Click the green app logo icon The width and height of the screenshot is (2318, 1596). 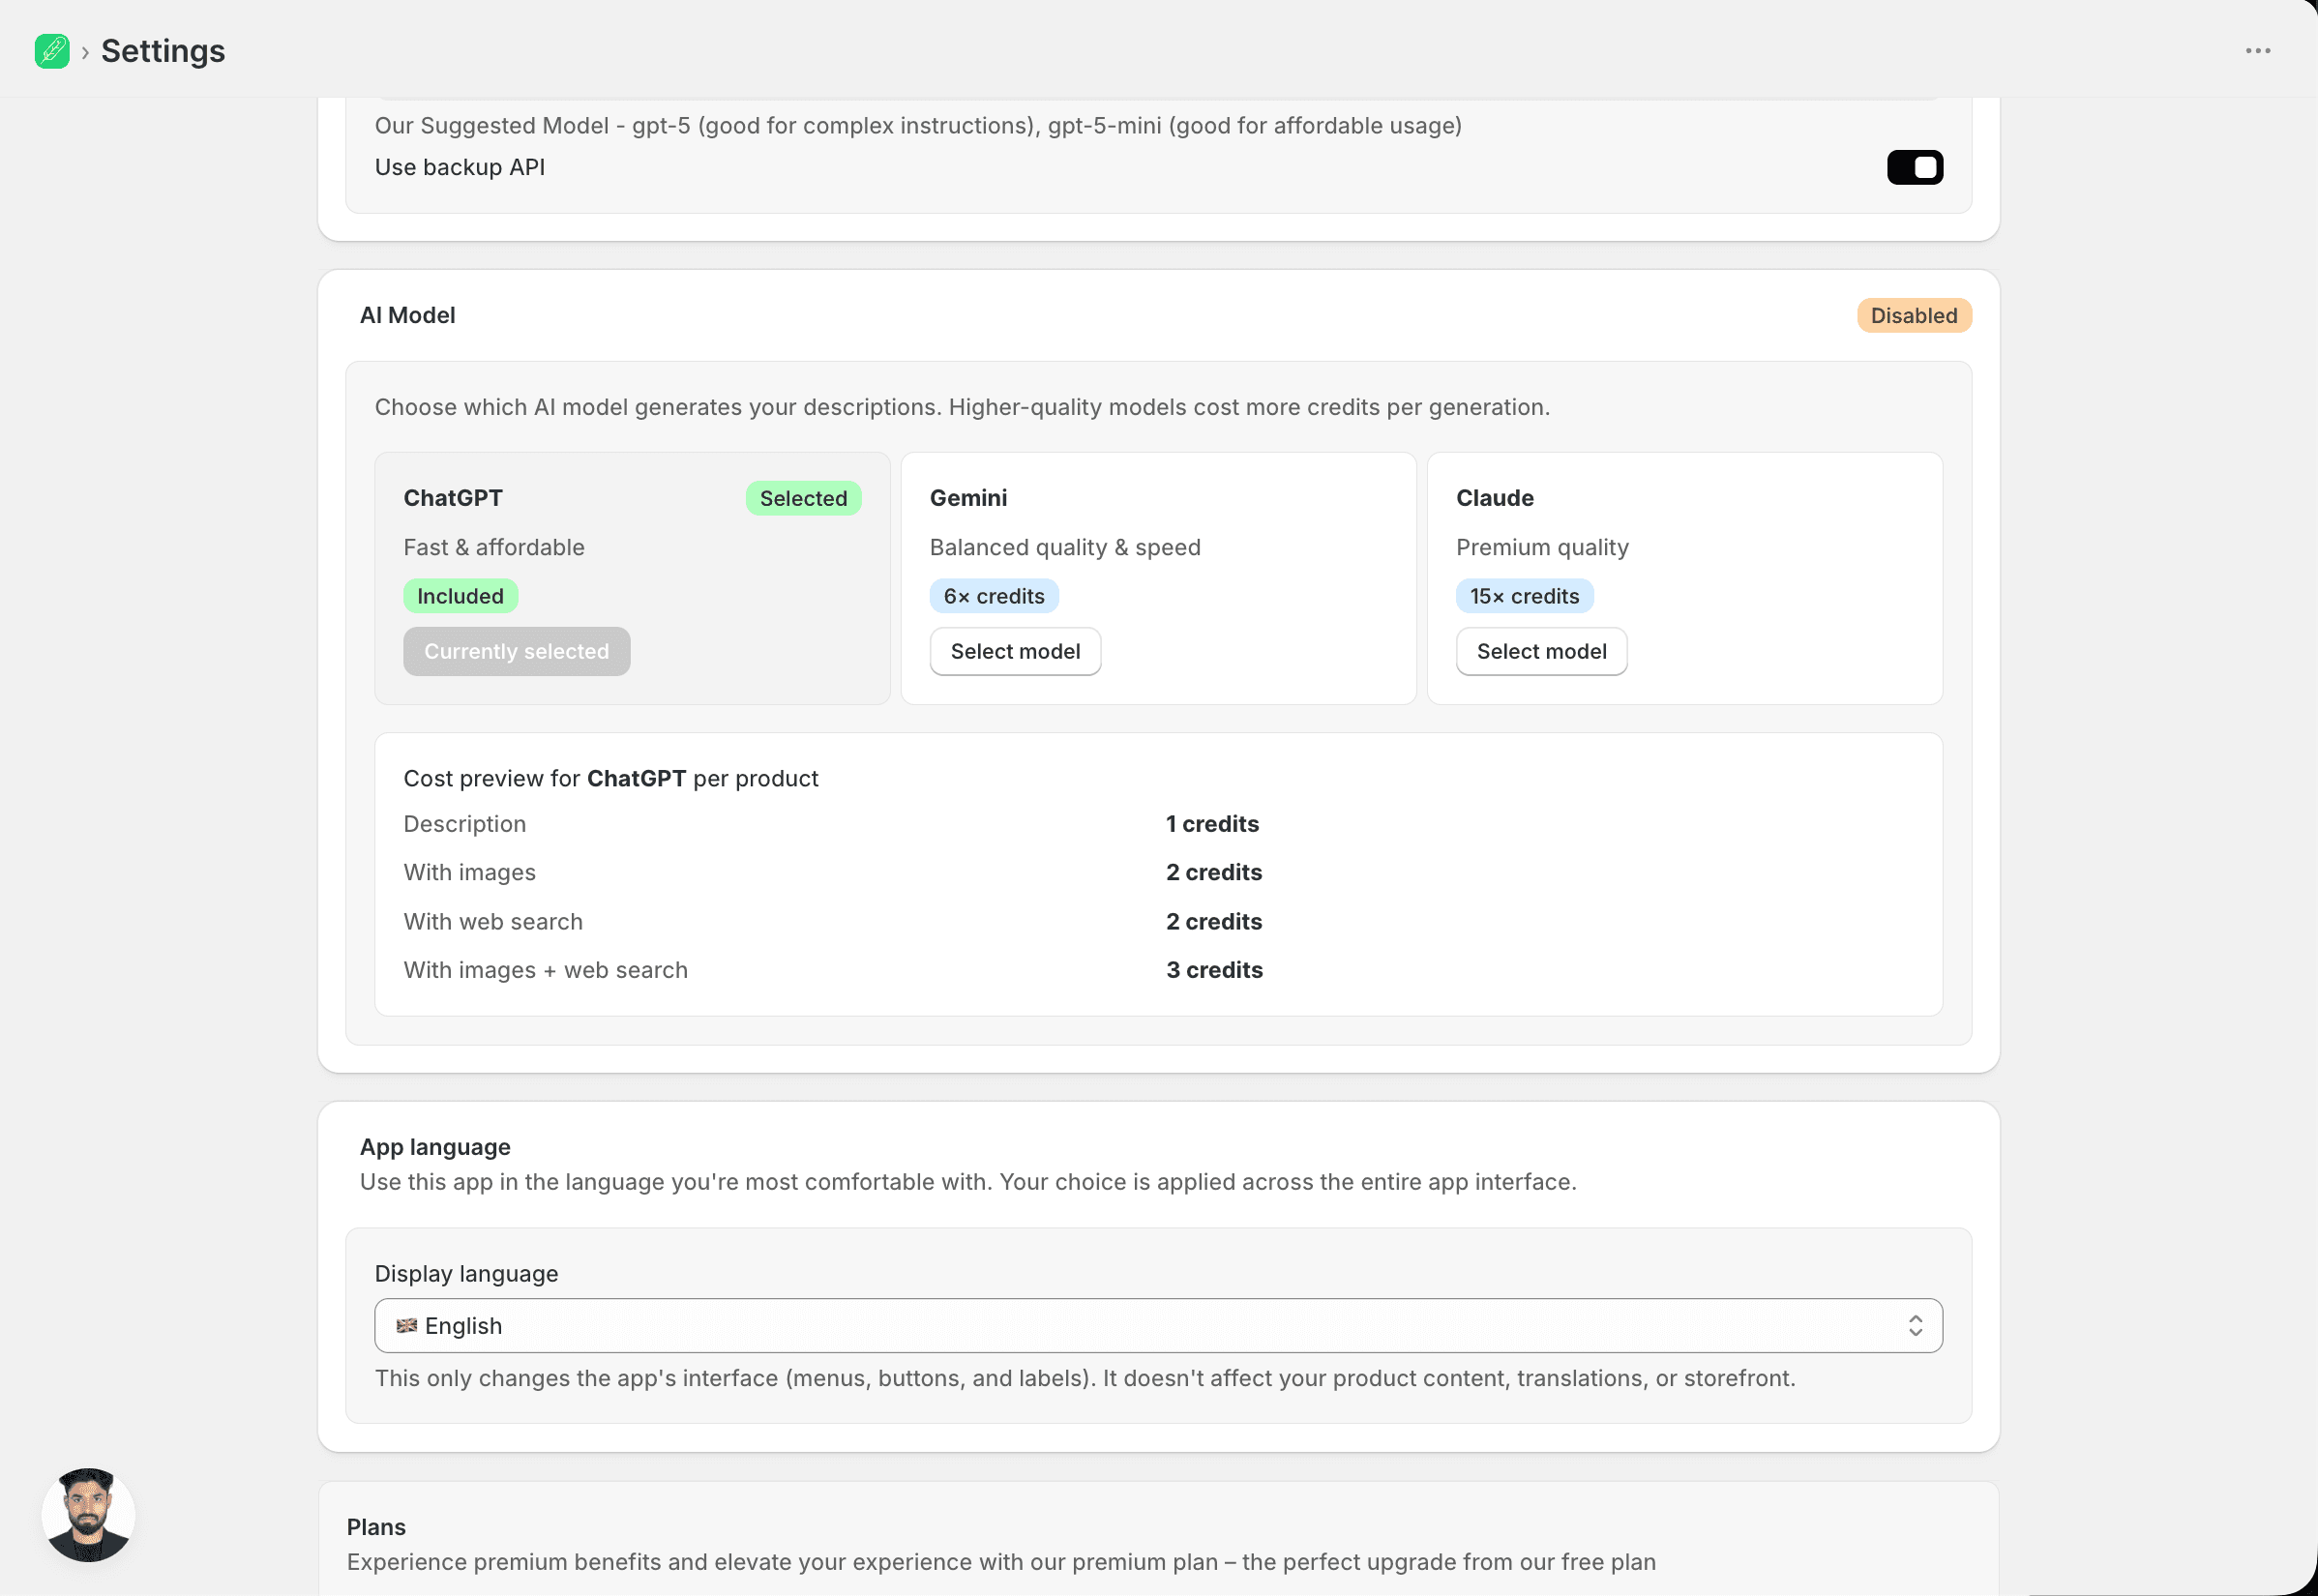[x=52, y=51]
